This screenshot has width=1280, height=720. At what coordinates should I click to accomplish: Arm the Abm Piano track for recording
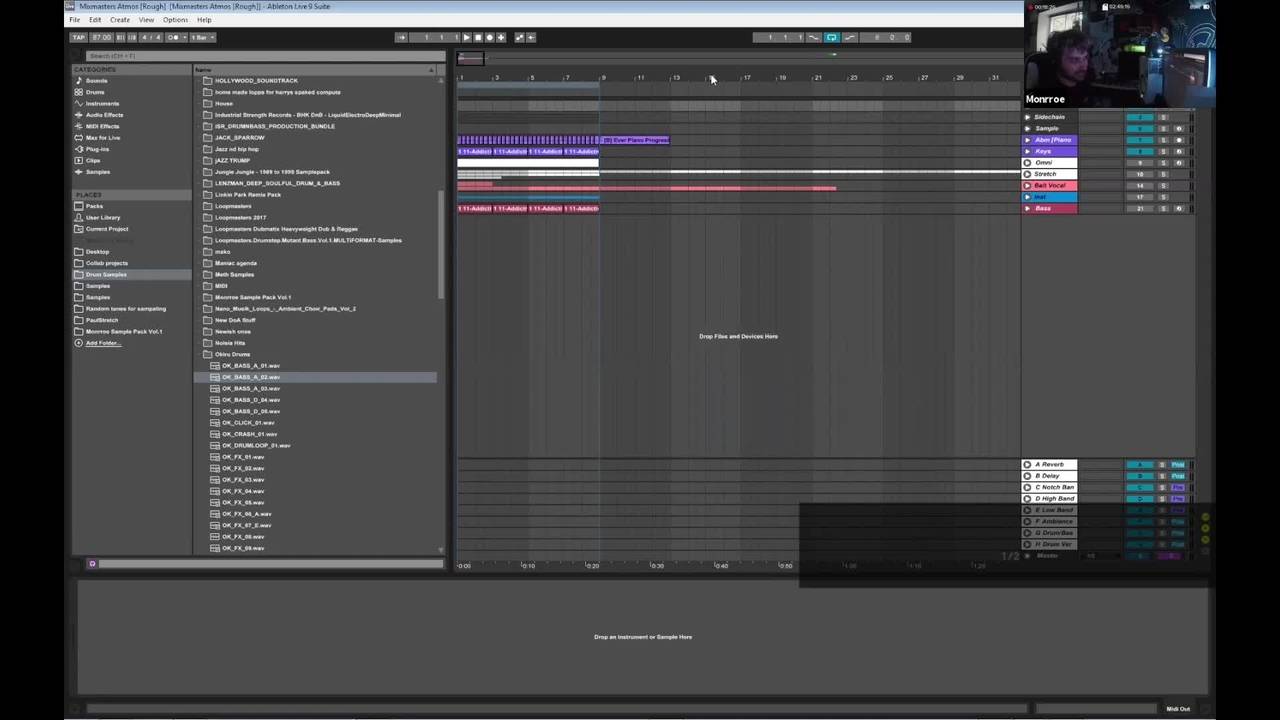click(x=1178, y=140)
